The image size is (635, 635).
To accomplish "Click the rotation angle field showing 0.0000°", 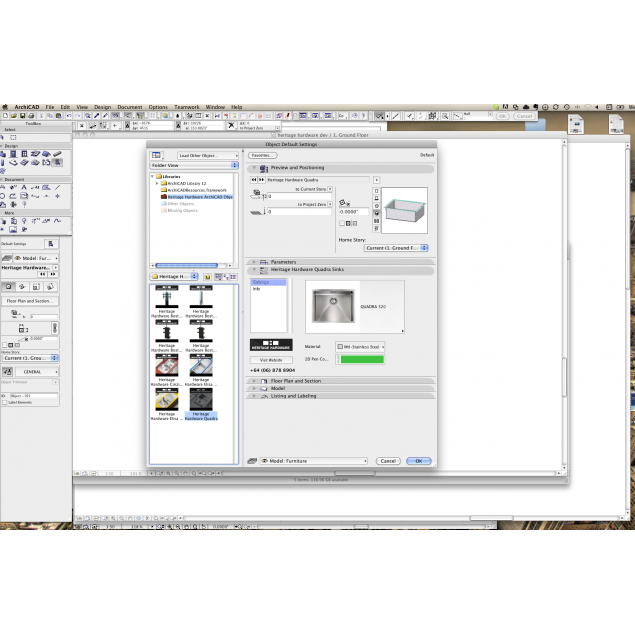I will pos(354,211).
